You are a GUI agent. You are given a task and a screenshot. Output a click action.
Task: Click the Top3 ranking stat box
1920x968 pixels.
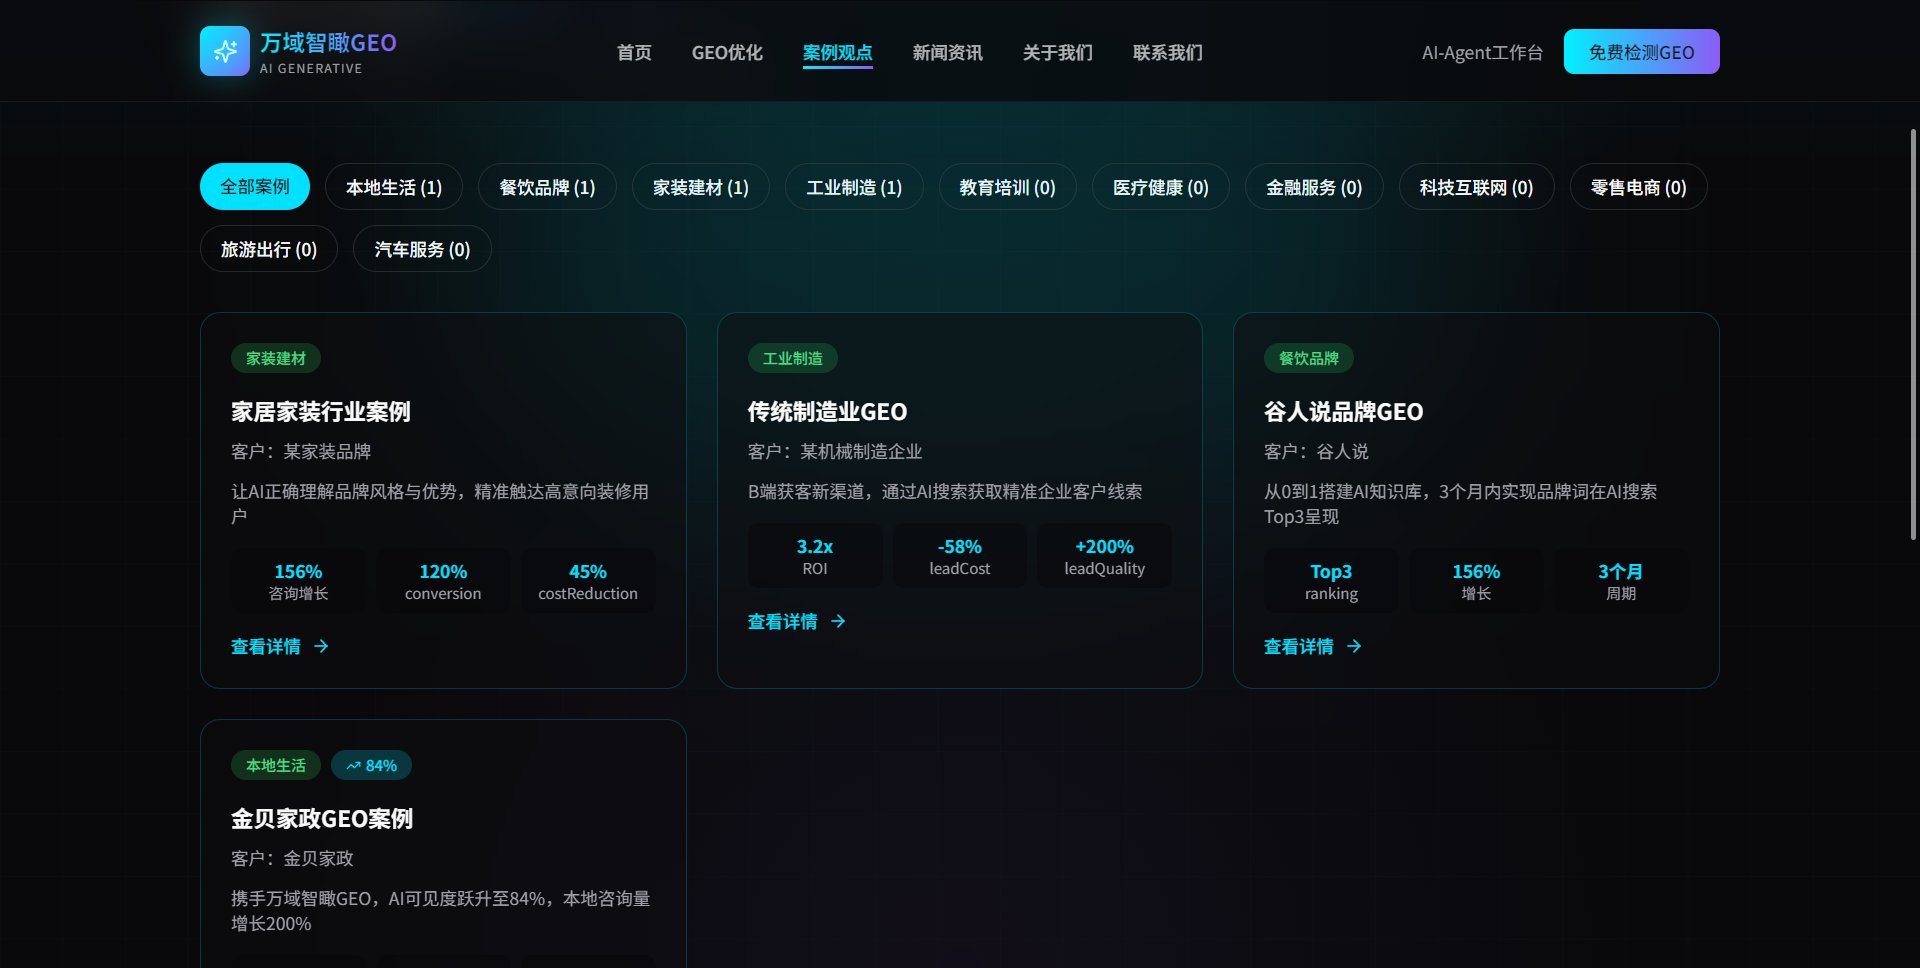pyautogui.click(x=1331, y=581)
